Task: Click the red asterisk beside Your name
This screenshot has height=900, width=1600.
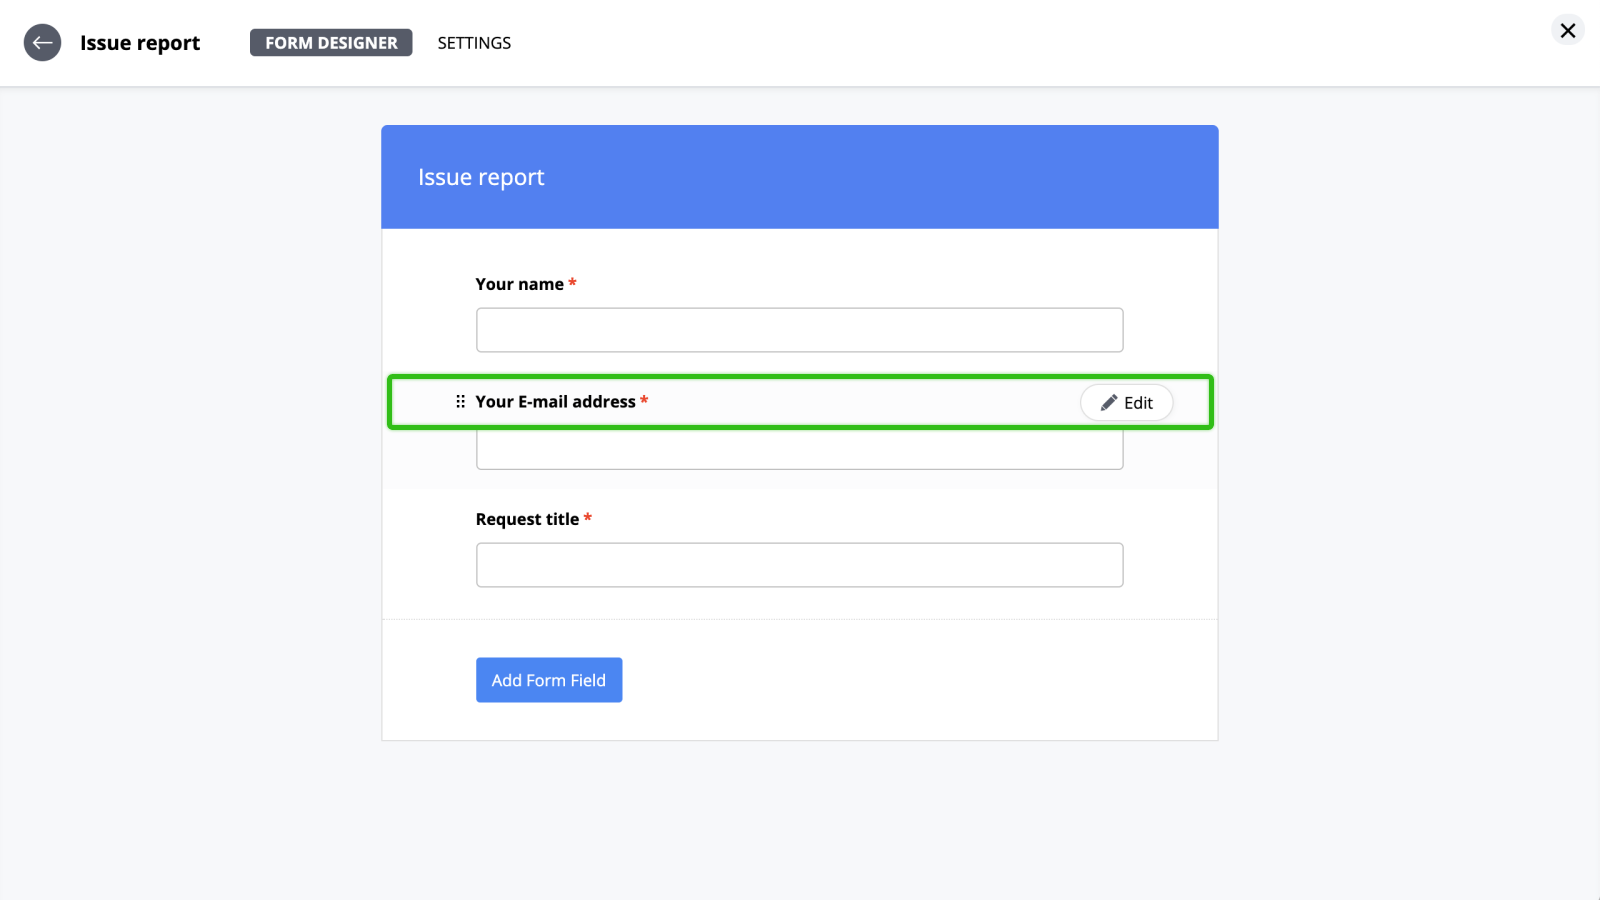Action: pyautogui.click(x=572, y=283)
